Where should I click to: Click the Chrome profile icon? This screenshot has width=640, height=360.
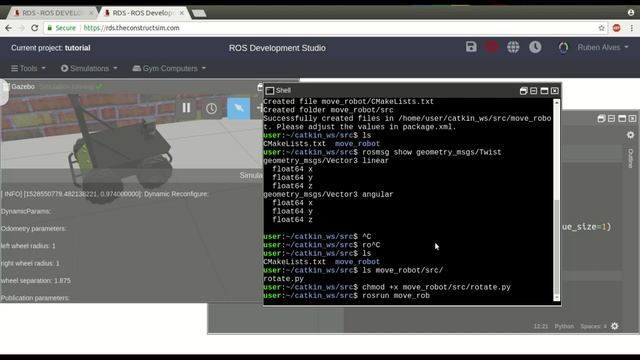[x=631, y=13]
